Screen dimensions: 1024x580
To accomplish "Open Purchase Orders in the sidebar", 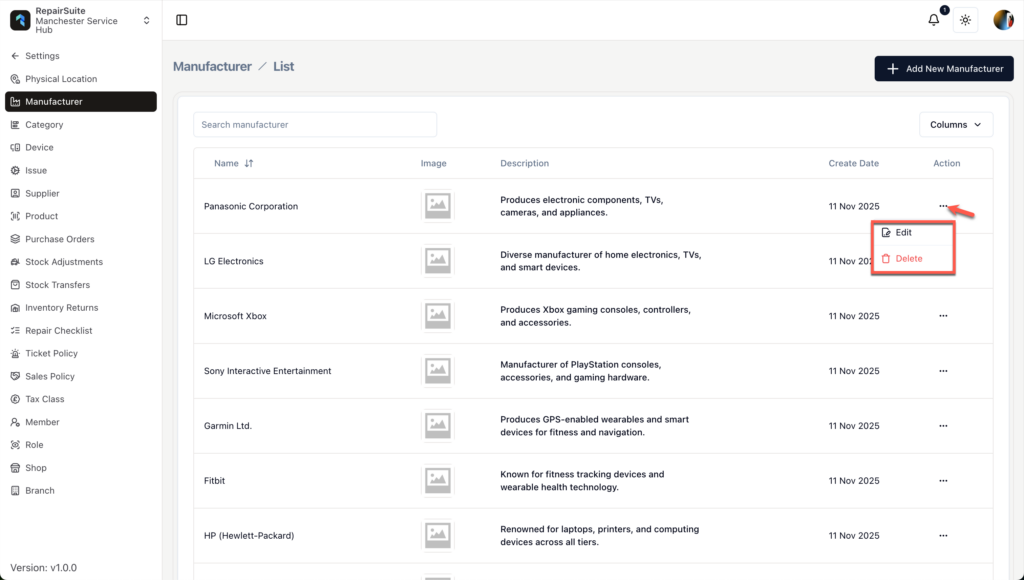I will click(59, 239).
